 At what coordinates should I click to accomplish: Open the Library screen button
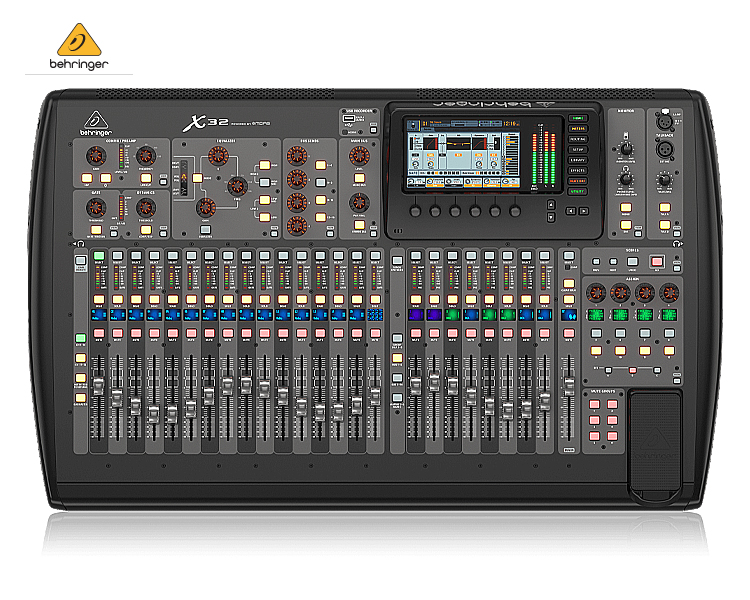[x=578, y=160]
